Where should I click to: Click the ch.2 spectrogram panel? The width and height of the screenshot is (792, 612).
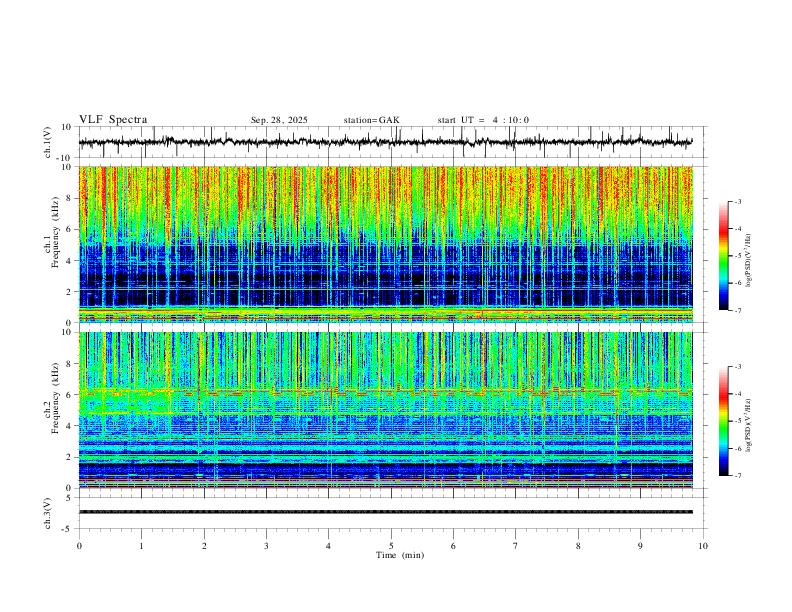click(385, 410)
